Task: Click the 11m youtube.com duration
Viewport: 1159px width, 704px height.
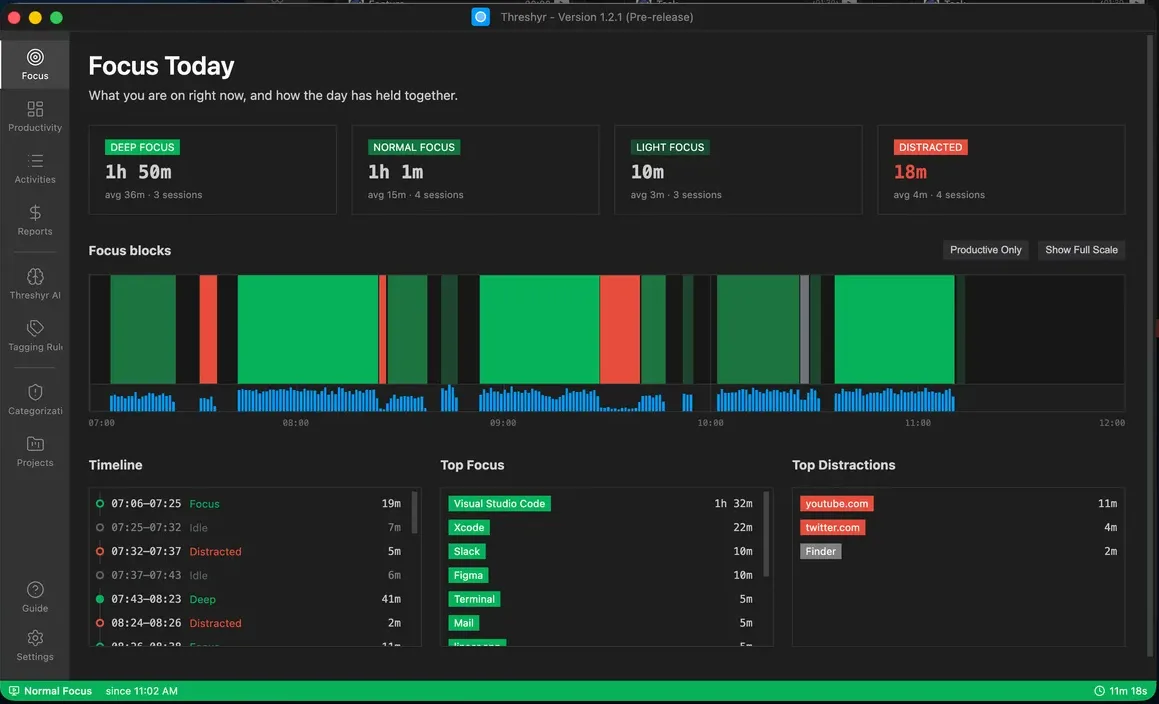Action: pyautogui.click(x=1107, y=504)
